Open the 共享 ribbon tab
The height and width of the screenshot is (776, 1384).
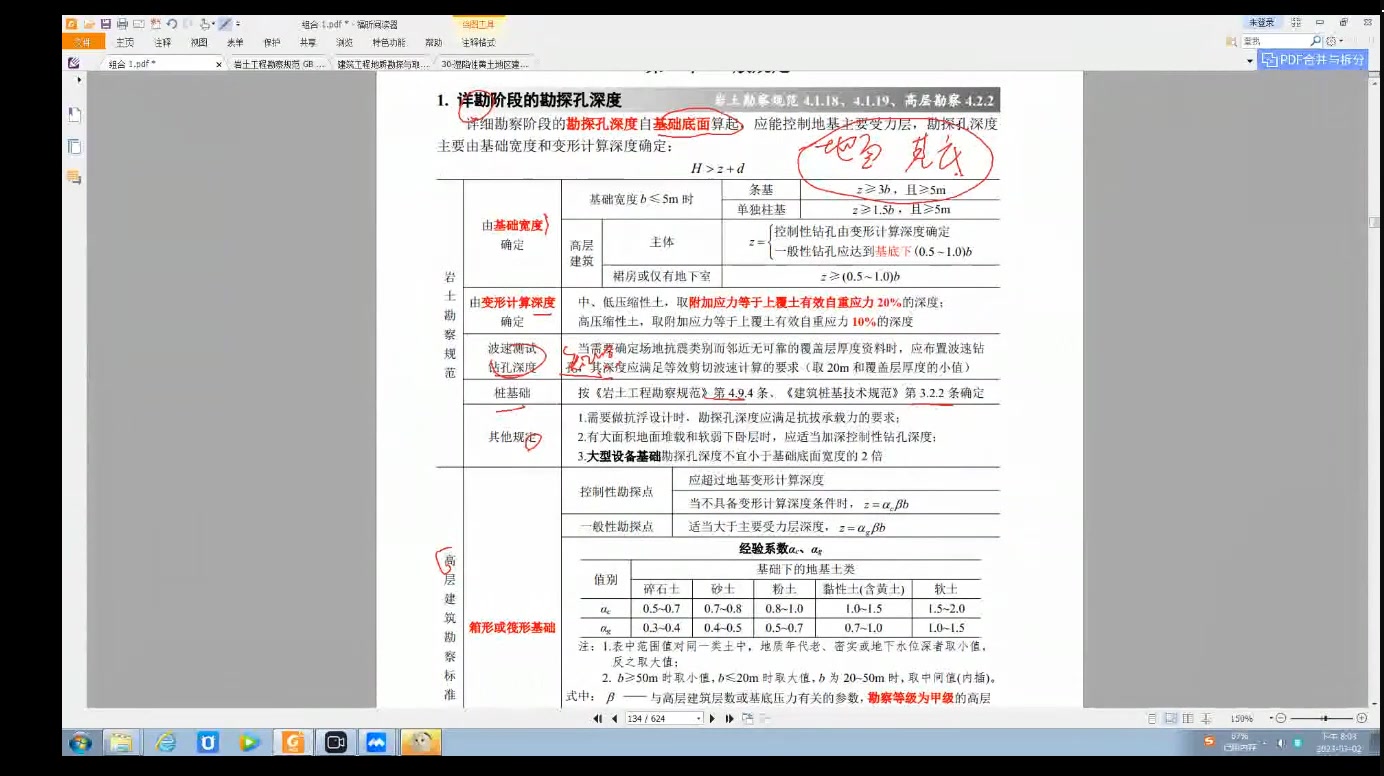click(308, 43)
